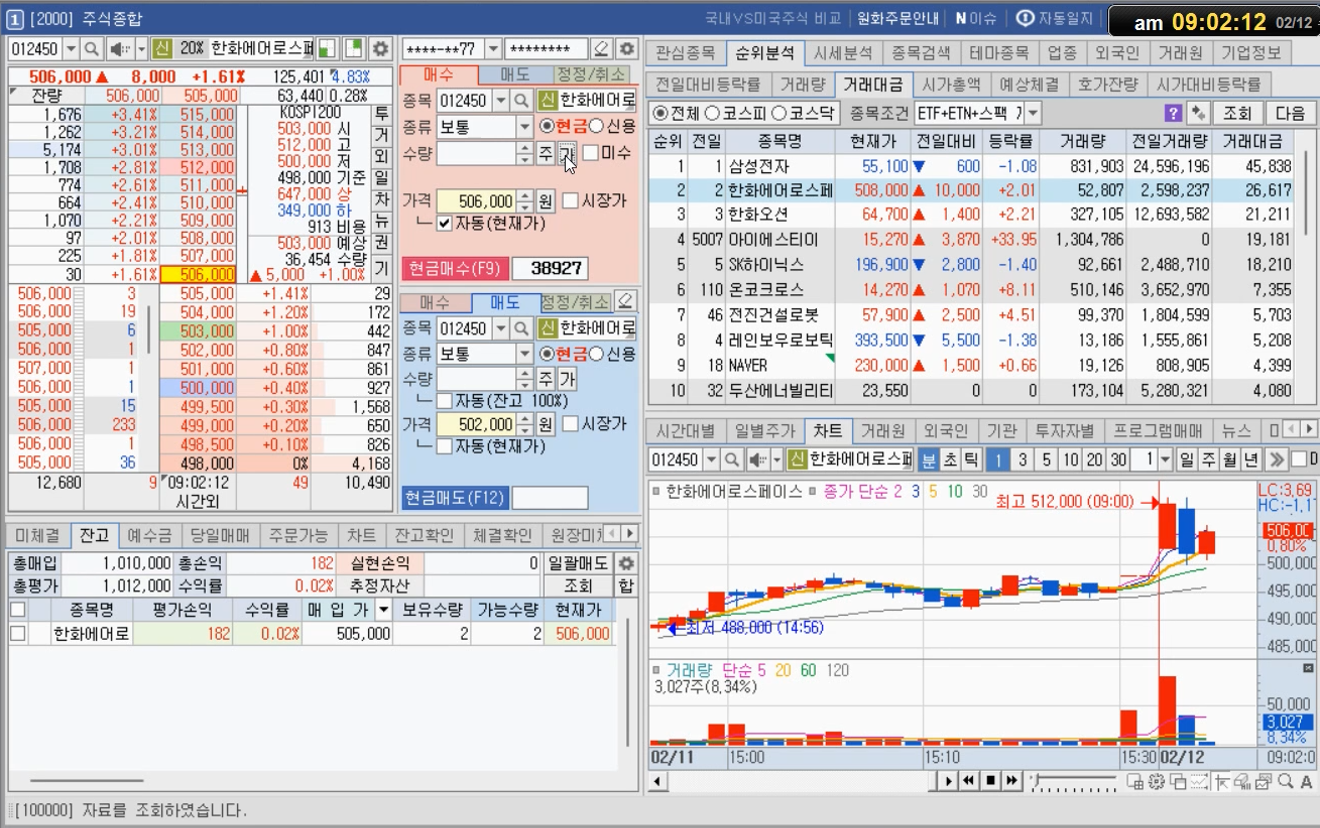
Task: Open the 시세분석 top tab
Action: 843,52
